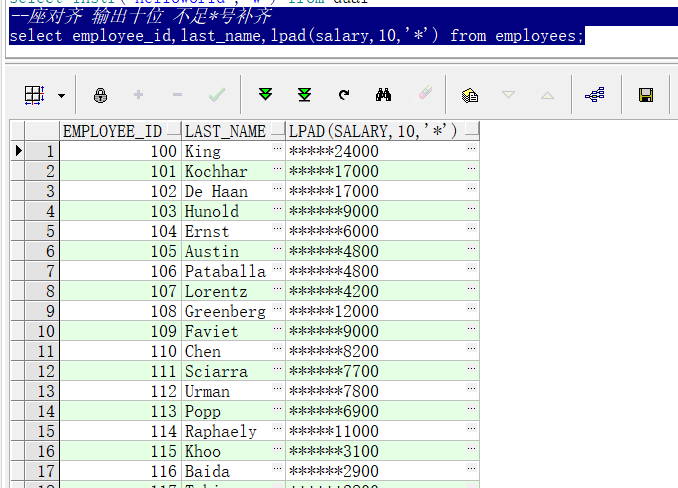Fetch next page with green arrow
The height and width of the screenshot is (488, 678).
coord(265,94)
